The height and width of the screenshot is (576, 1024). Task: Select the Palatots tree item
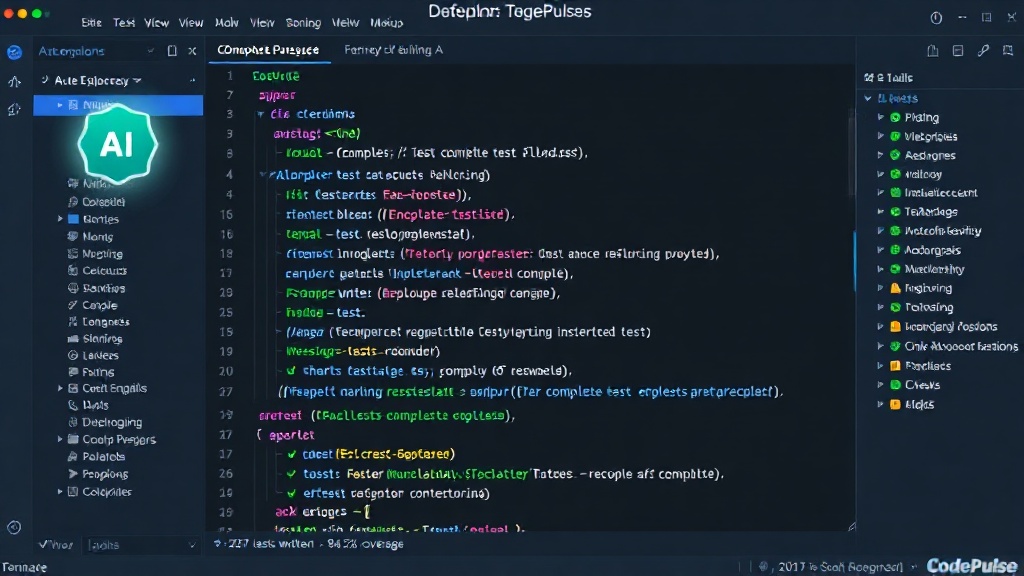[103, 456]
